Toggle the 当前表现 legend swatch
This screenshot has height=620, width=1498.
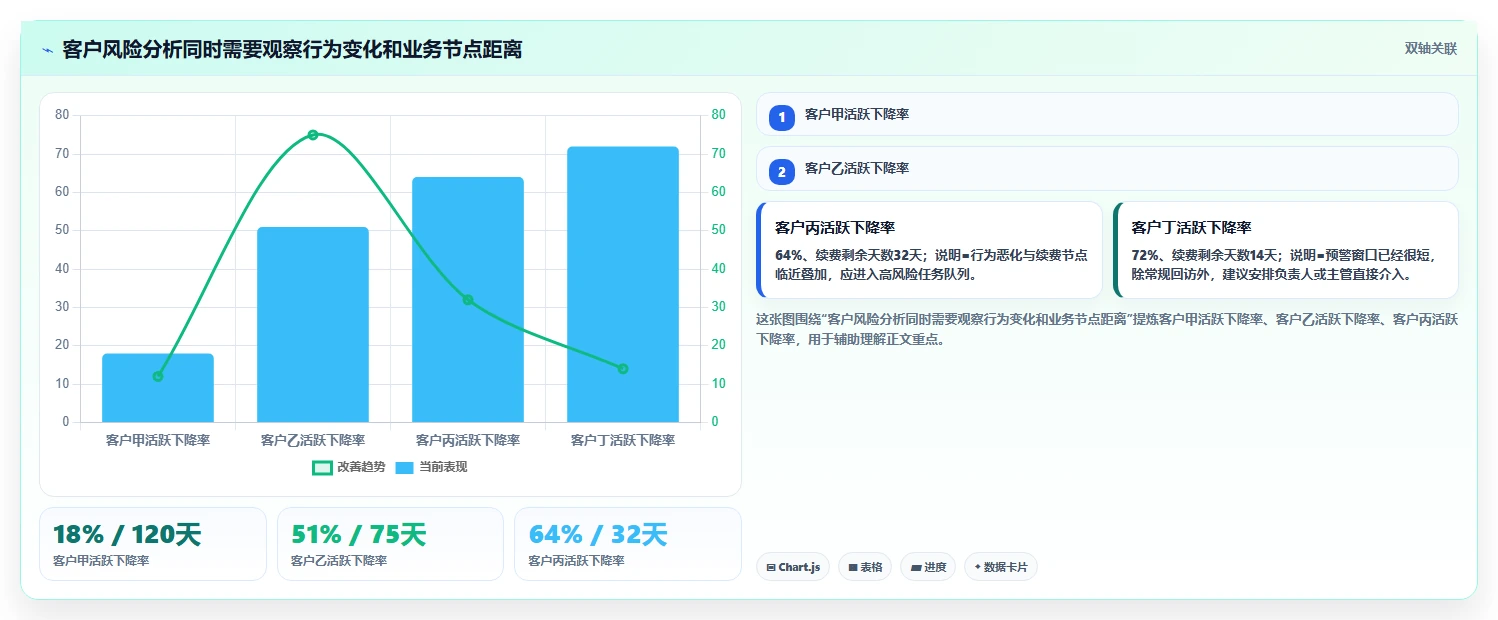click(x=405, y=467)
